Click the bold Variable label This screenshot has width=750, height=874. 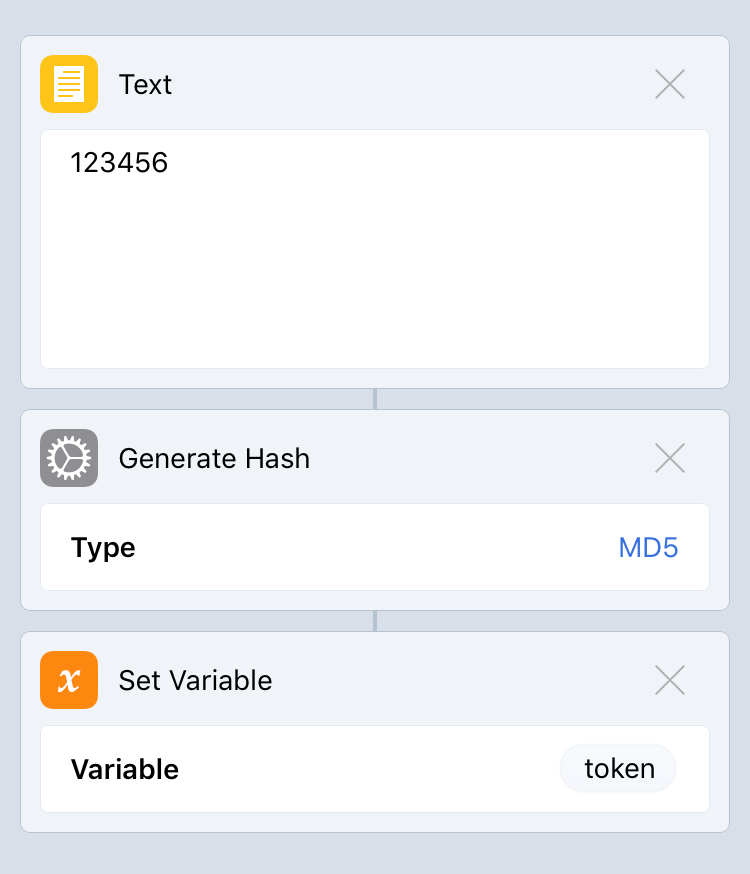pyautogui.click(x=125, y=769)
